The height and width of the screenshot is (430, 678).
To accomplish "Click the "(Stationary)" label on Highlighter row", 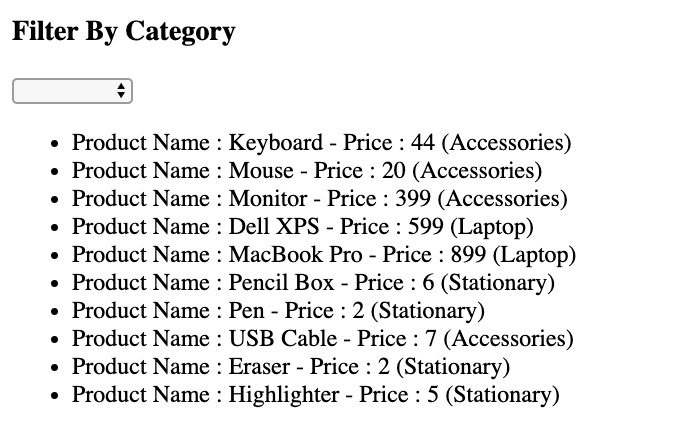I will (502, 395).
